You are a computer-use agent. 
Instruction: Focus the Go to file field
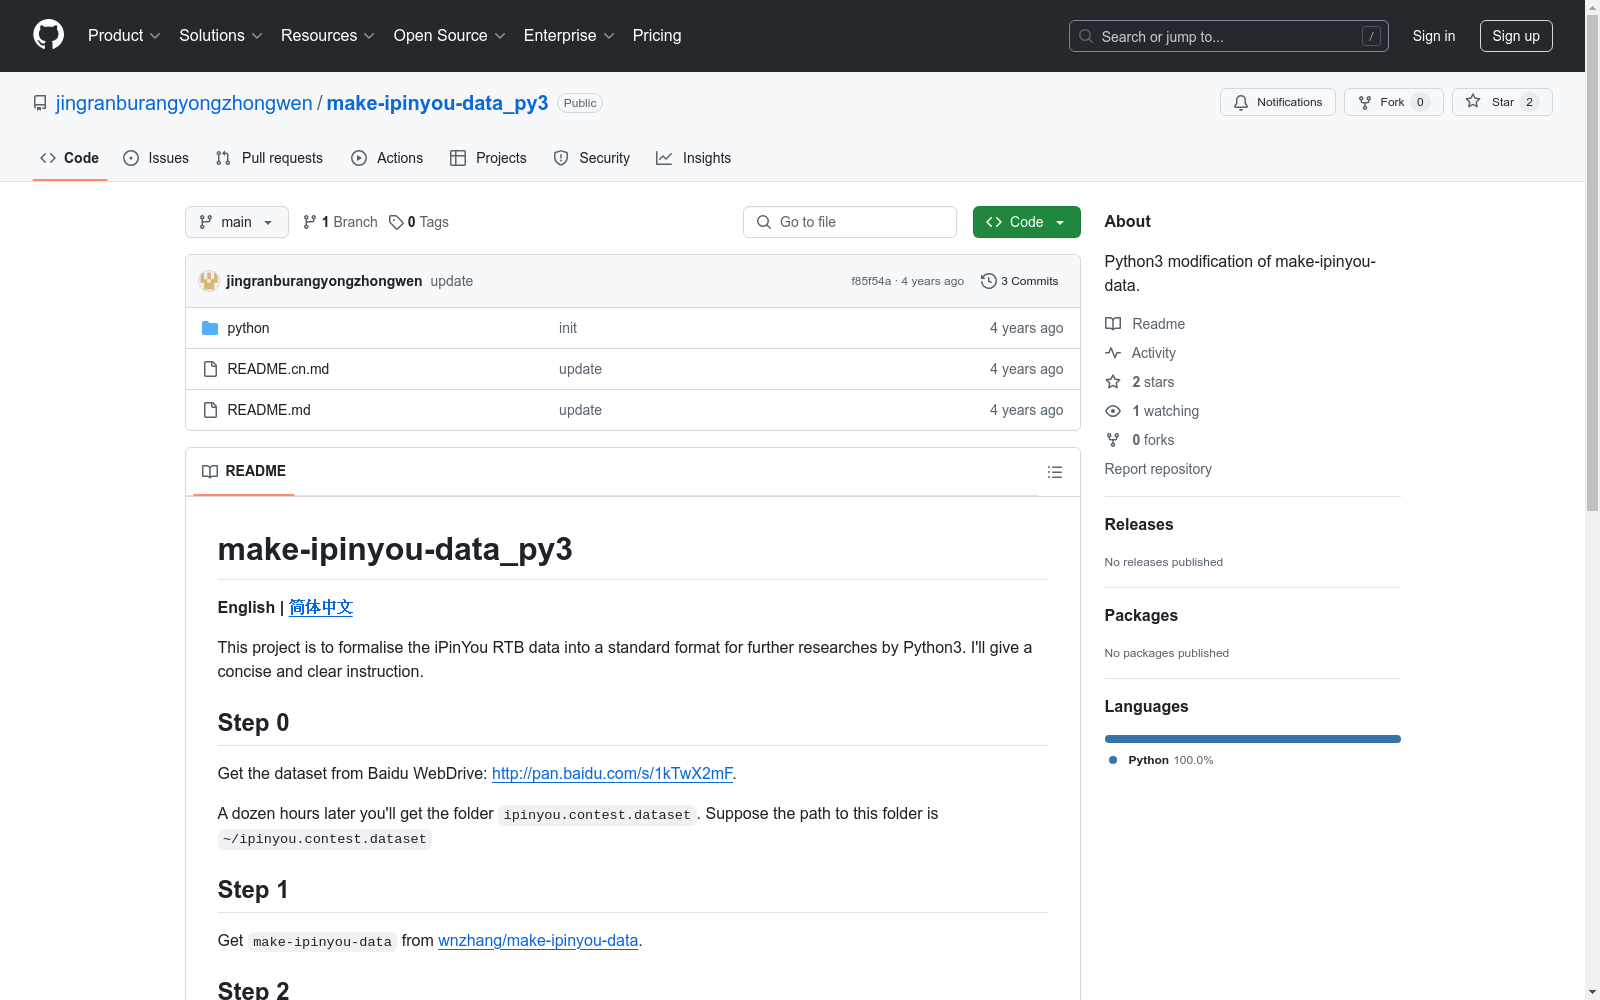tap(850, 222)
